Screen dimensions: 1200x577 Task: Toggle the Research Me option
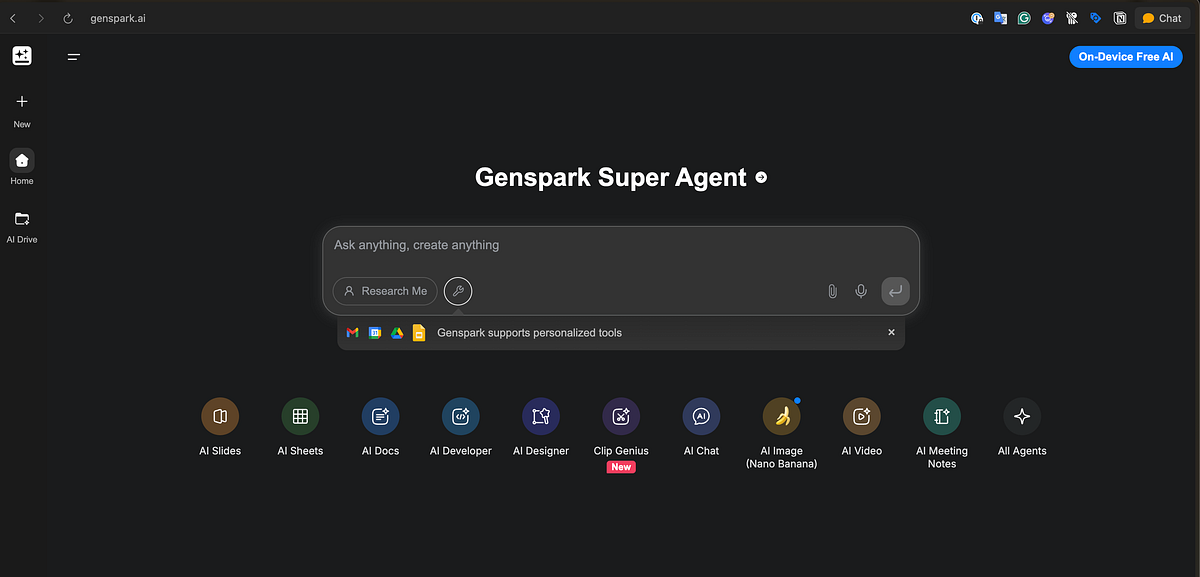pos(385,291)
